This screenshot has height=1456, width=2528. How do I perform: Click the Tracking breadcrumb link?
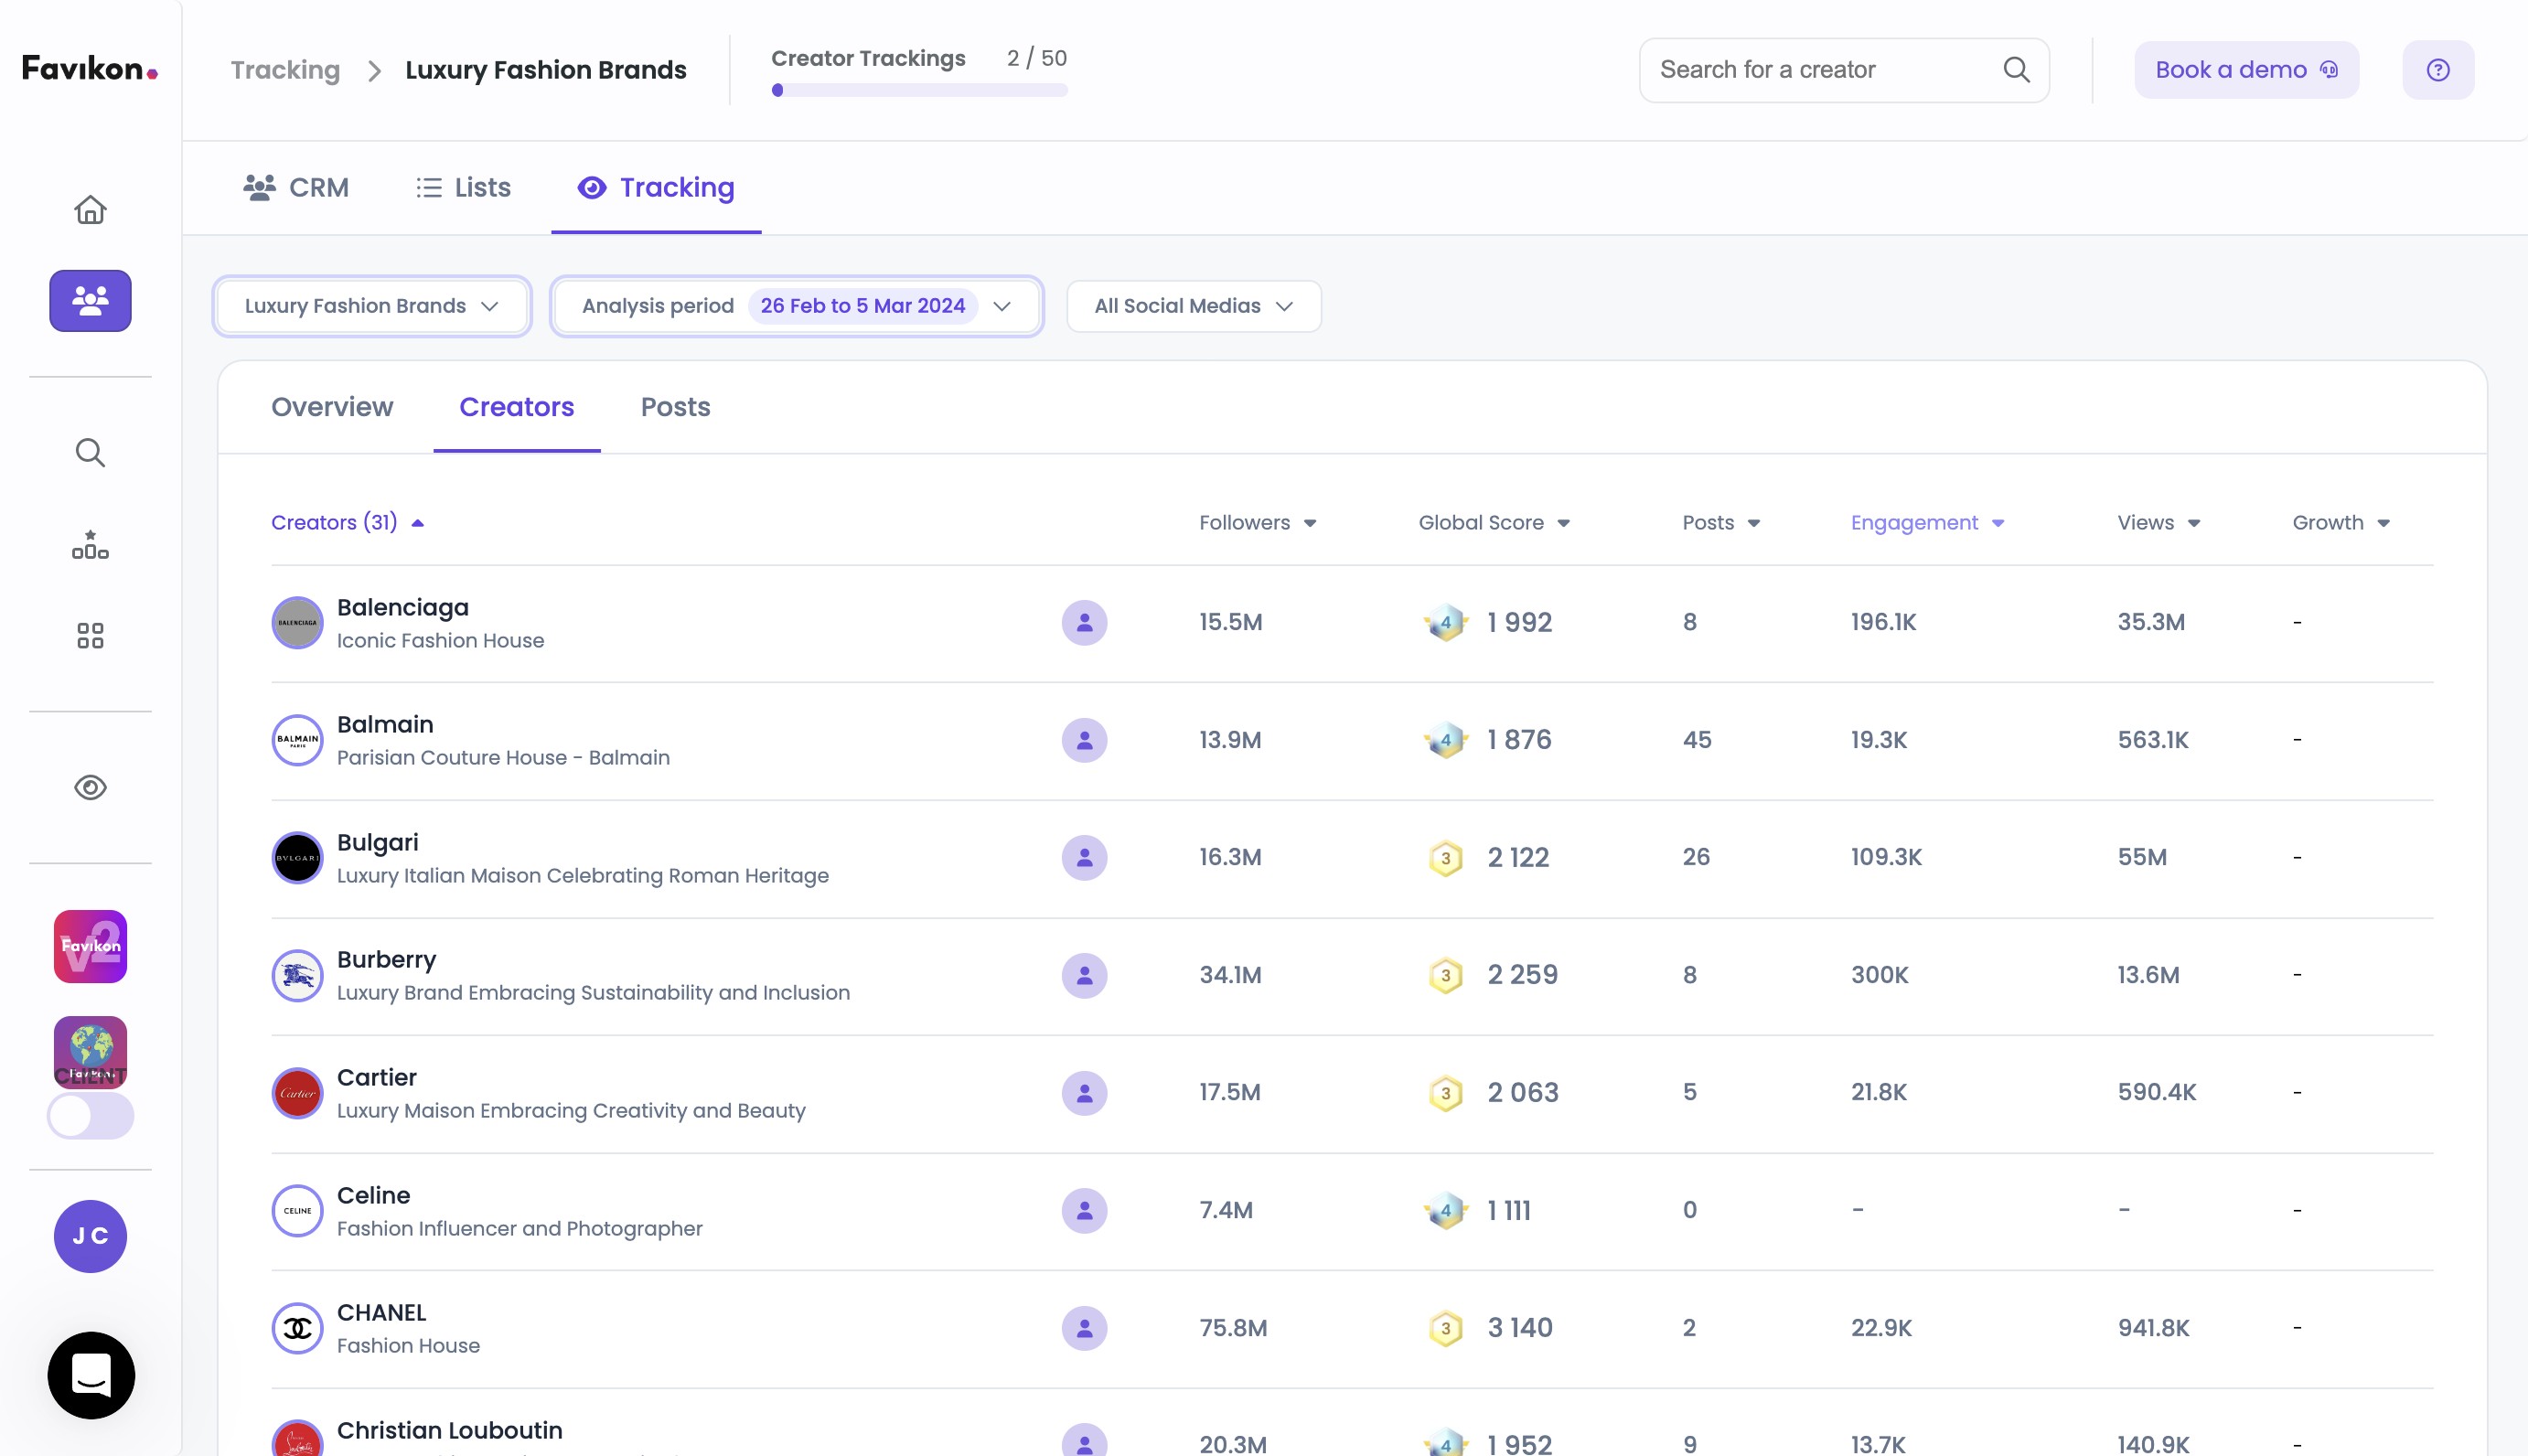(x=285, y=70)
